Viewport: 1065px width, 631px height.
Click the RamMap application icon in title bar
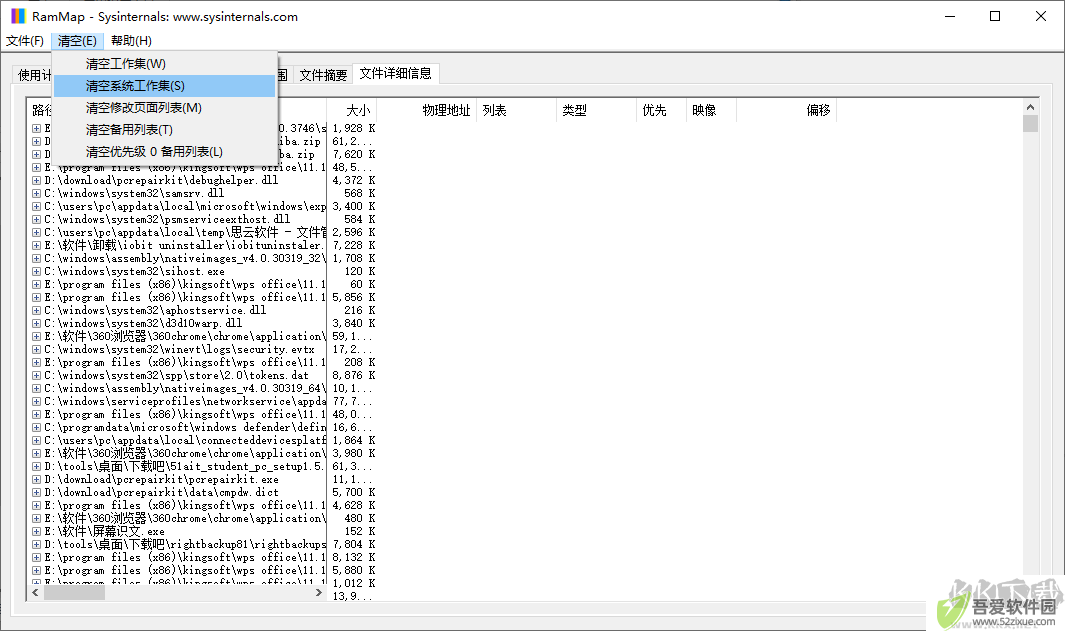(18, 16)
